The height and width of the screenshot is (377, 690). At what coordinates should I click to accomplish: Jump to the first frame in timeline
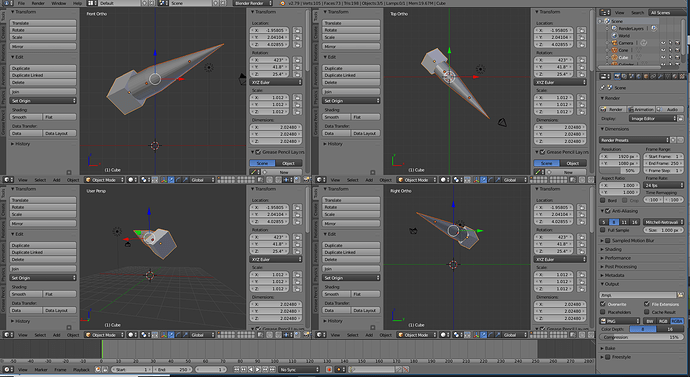point(237,370)
